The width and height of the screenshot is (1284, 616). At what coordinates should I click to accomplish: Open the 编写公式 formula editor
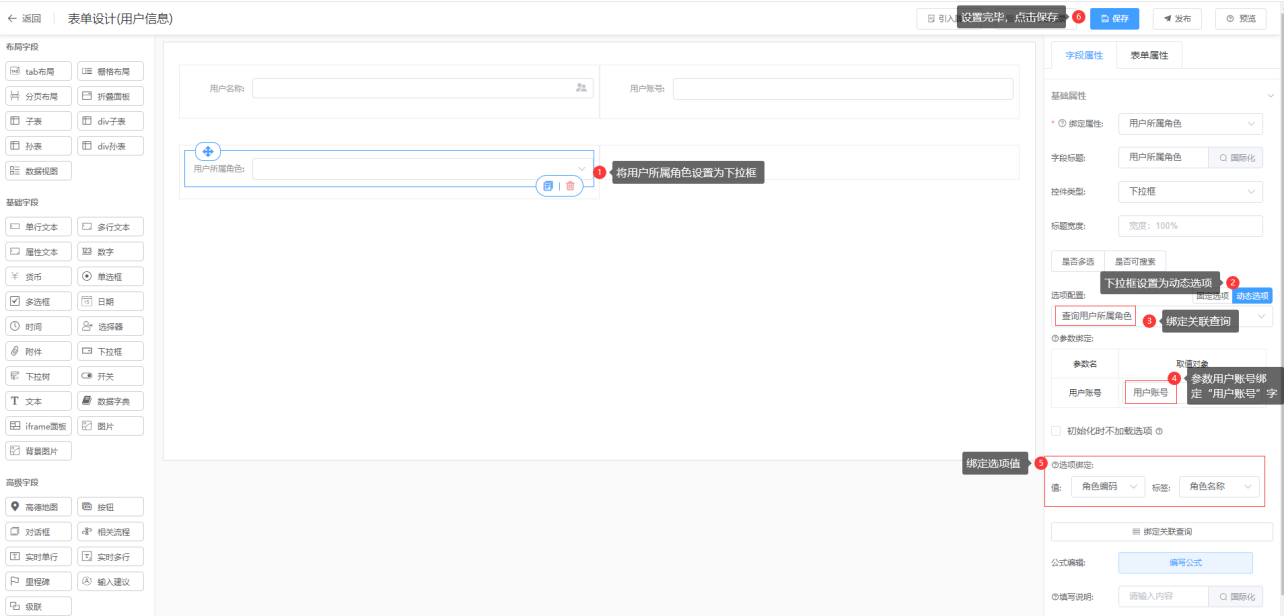pyautogui.click(x=1185, y=563)
